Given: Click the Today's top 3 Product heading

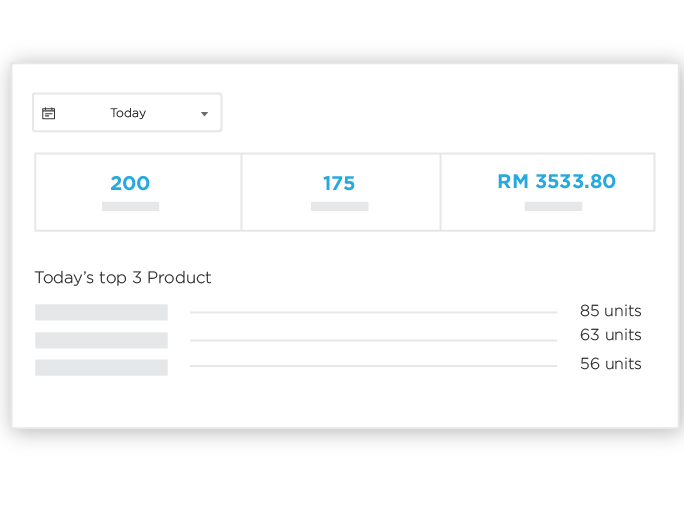Looking at the screenshot, I should point(123,278).
